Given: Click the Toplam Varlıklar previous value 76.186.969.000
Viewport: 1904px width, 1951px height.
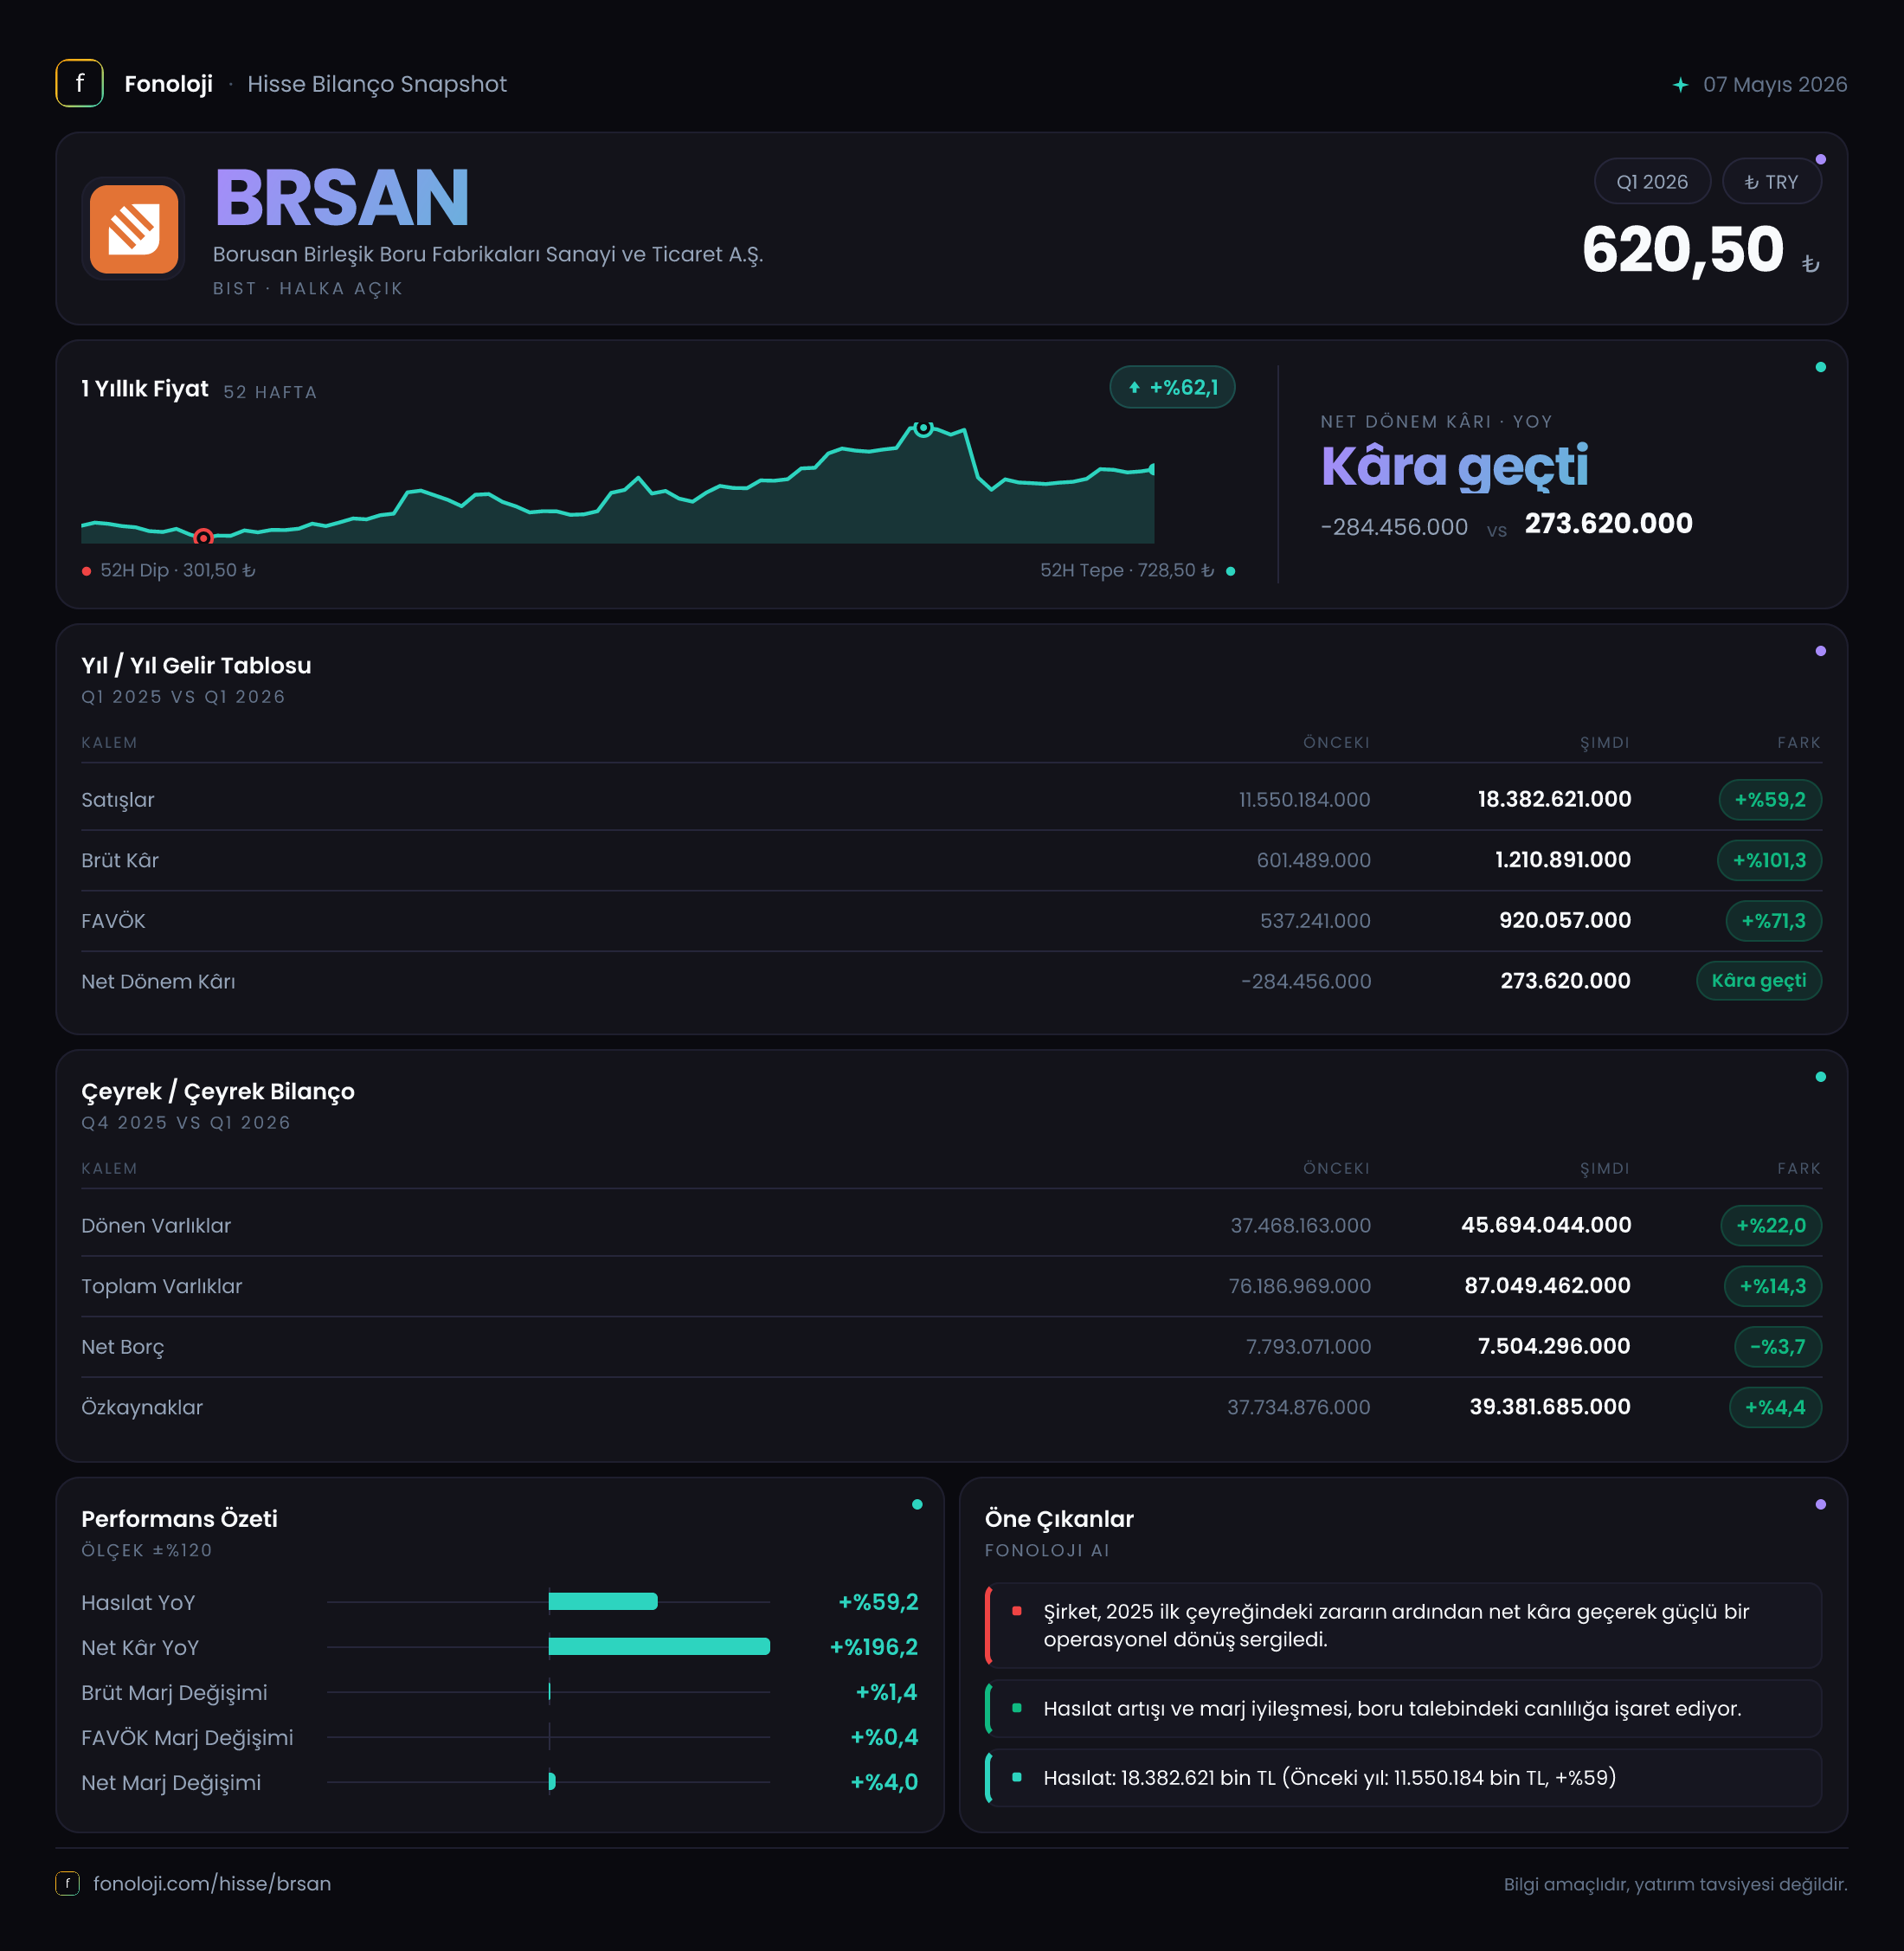Looking at the screenshot, I should (1299, 1286).
